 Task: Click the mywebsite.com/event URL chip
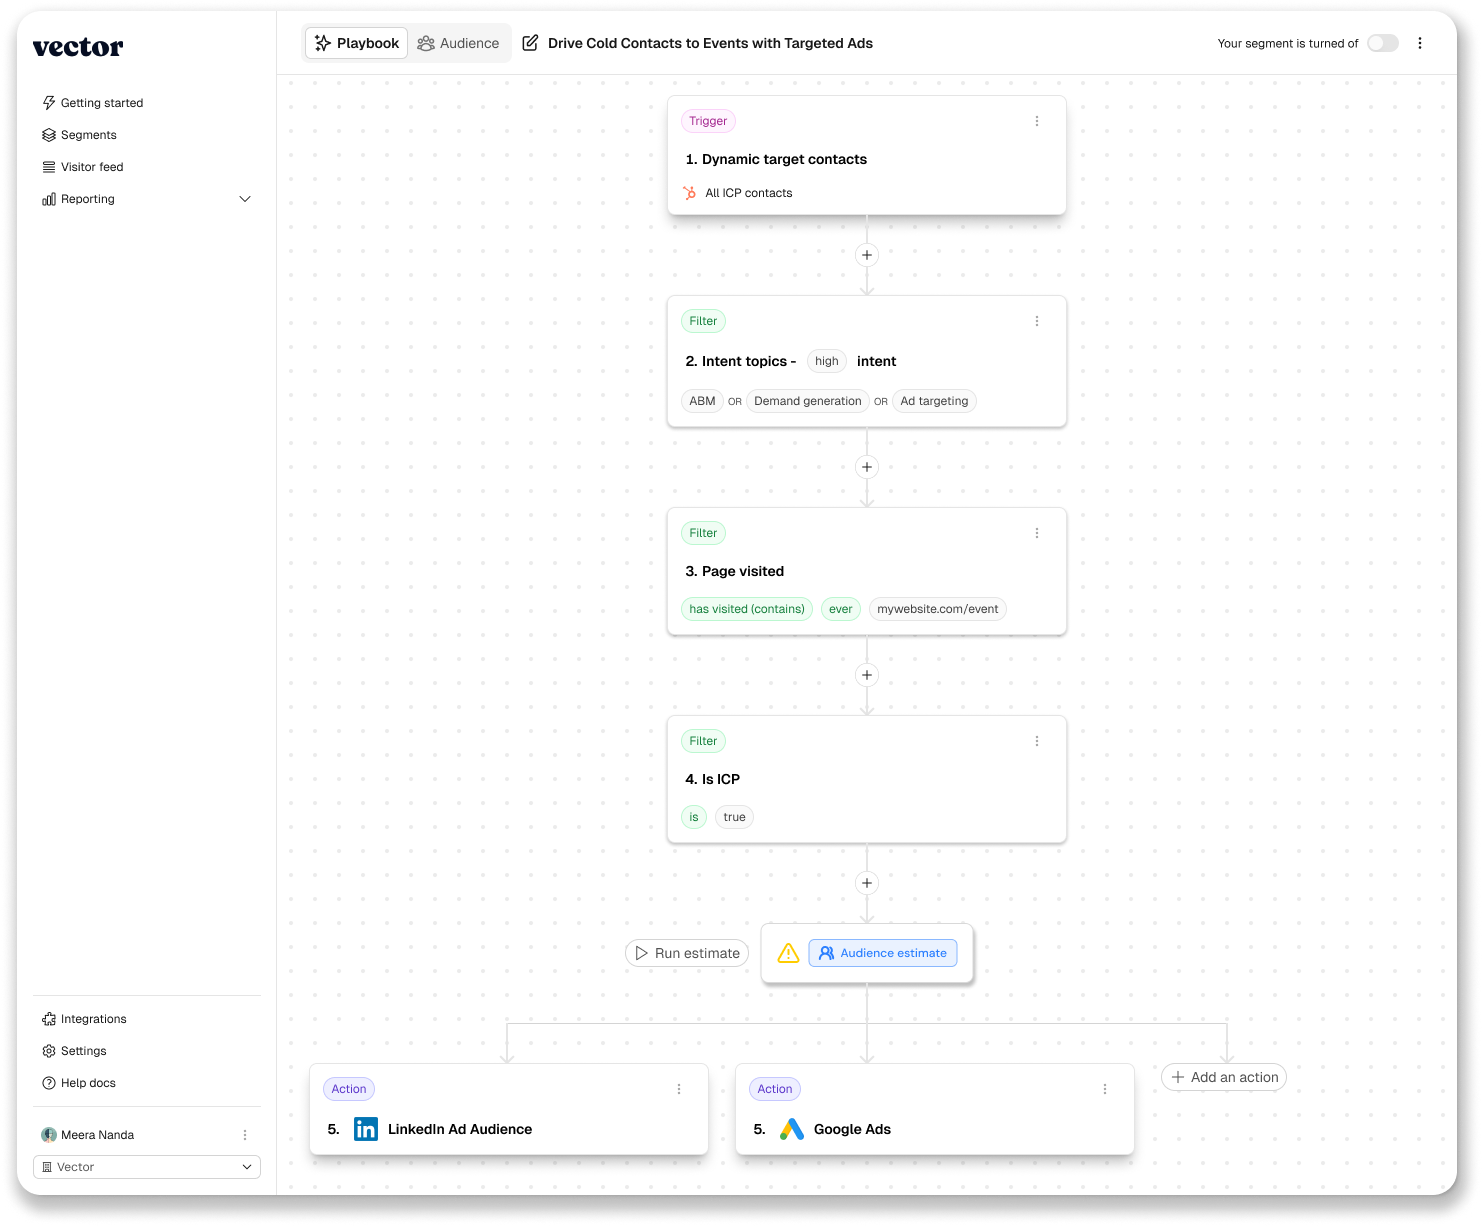pyautogui.click(x=938, y=609)
